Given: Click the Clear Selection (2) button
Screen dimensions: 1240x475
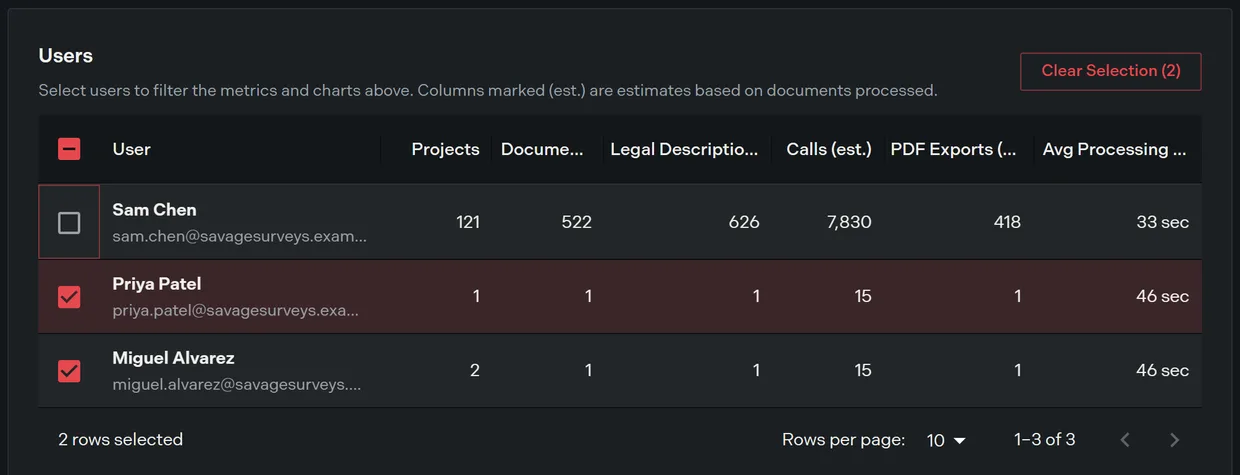Looking at the screenshot, I should (1110, 71).
